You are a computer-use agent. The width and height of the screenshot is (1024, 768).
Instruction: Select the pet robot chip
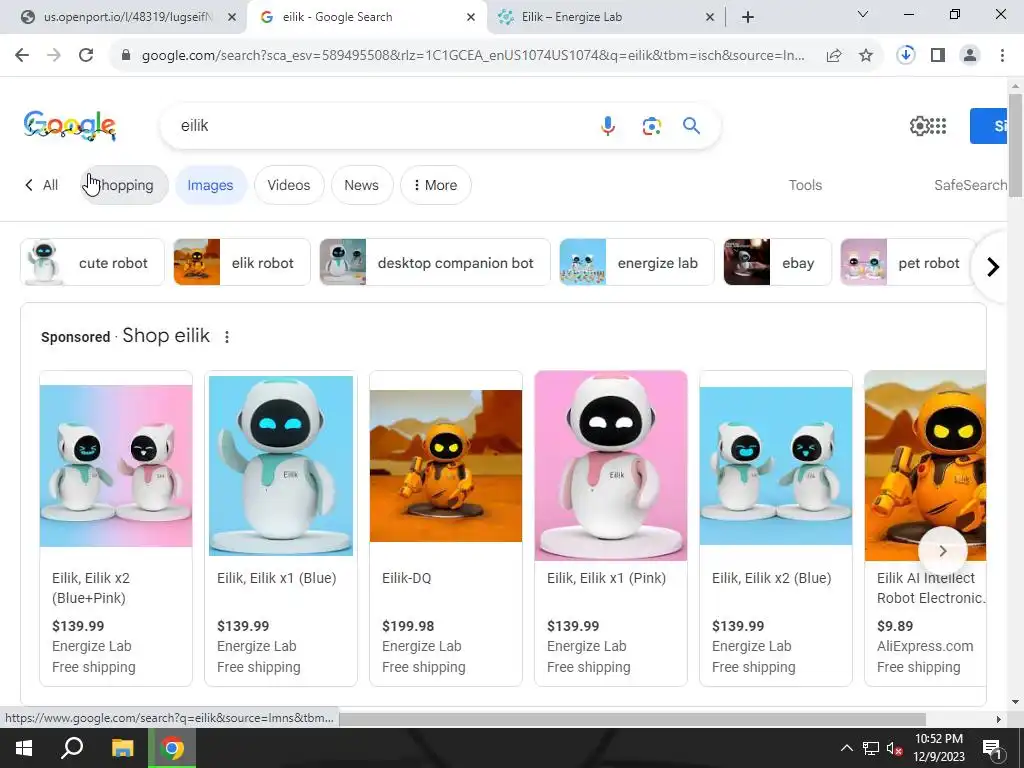[x=908, y=263]
